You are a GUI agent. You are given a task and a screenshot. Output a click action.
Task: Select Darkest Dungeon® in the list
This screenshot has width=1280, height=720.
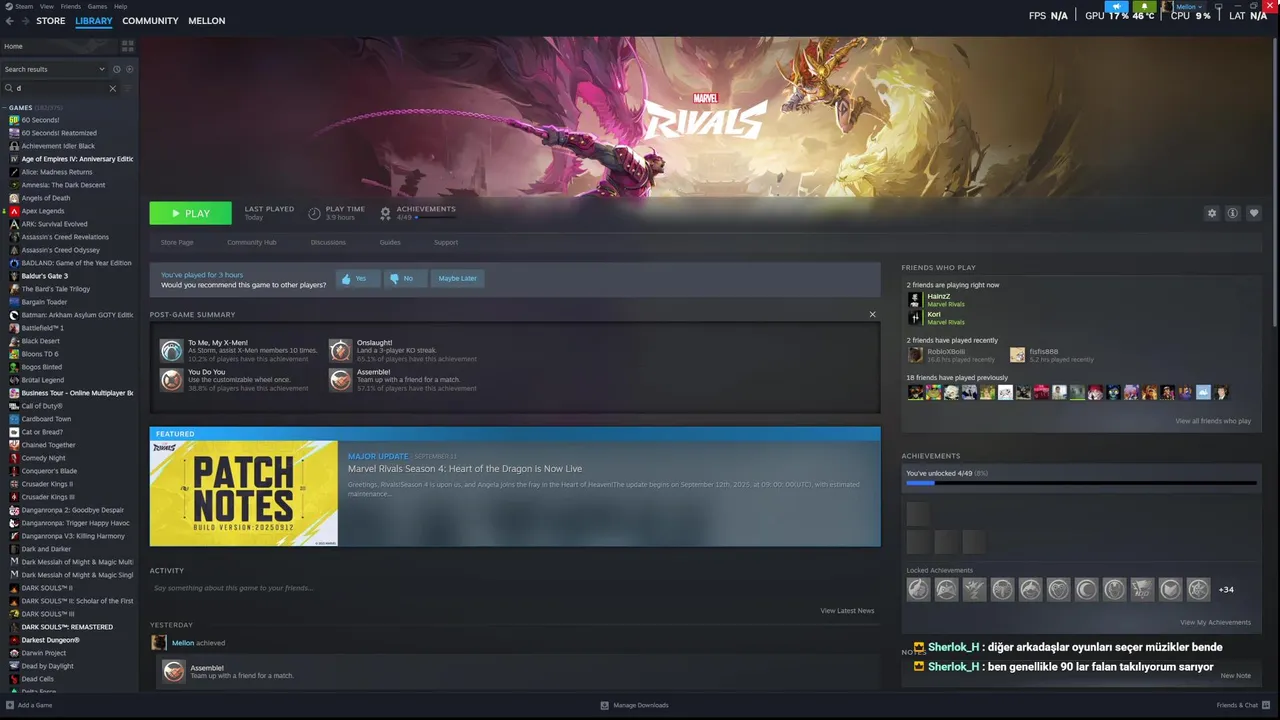[50, 640]
